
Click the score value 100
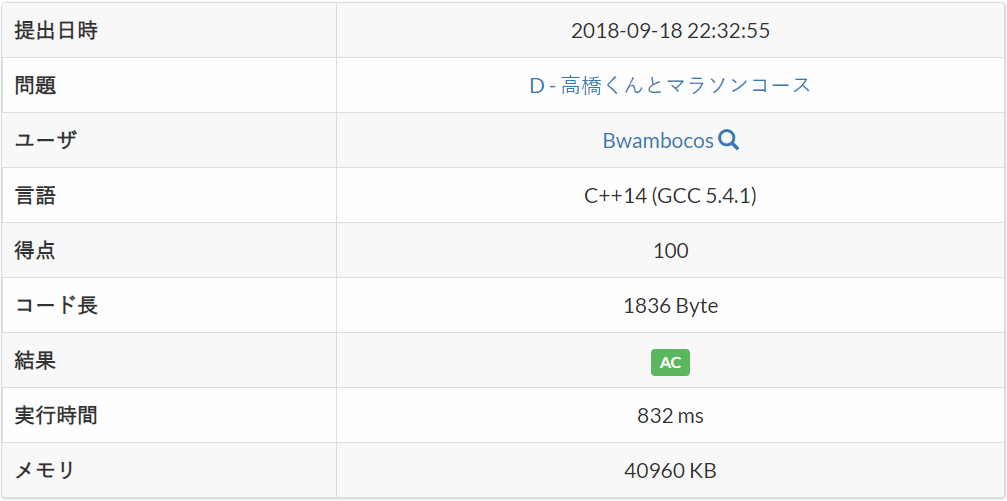pyautogui.click(x=670, y=251)
